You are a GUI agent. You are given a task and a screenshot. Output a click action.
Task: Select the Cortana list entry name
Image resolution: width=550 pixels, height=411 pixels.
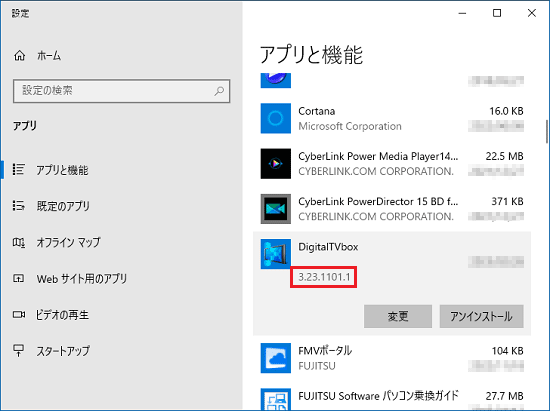point(317,111)
